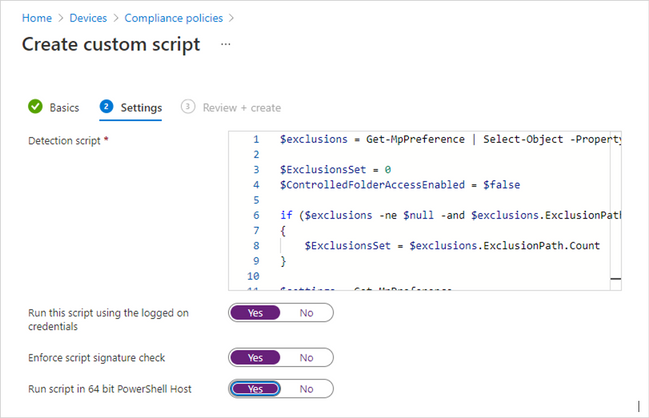
Task: Click the Settings step number 2 icon
Action: pyautogui.click(x=106, y=107)
